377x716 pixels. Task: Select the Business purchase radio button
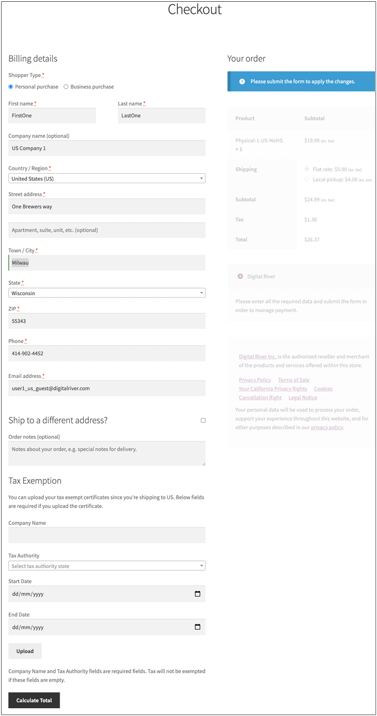[66, 87]
